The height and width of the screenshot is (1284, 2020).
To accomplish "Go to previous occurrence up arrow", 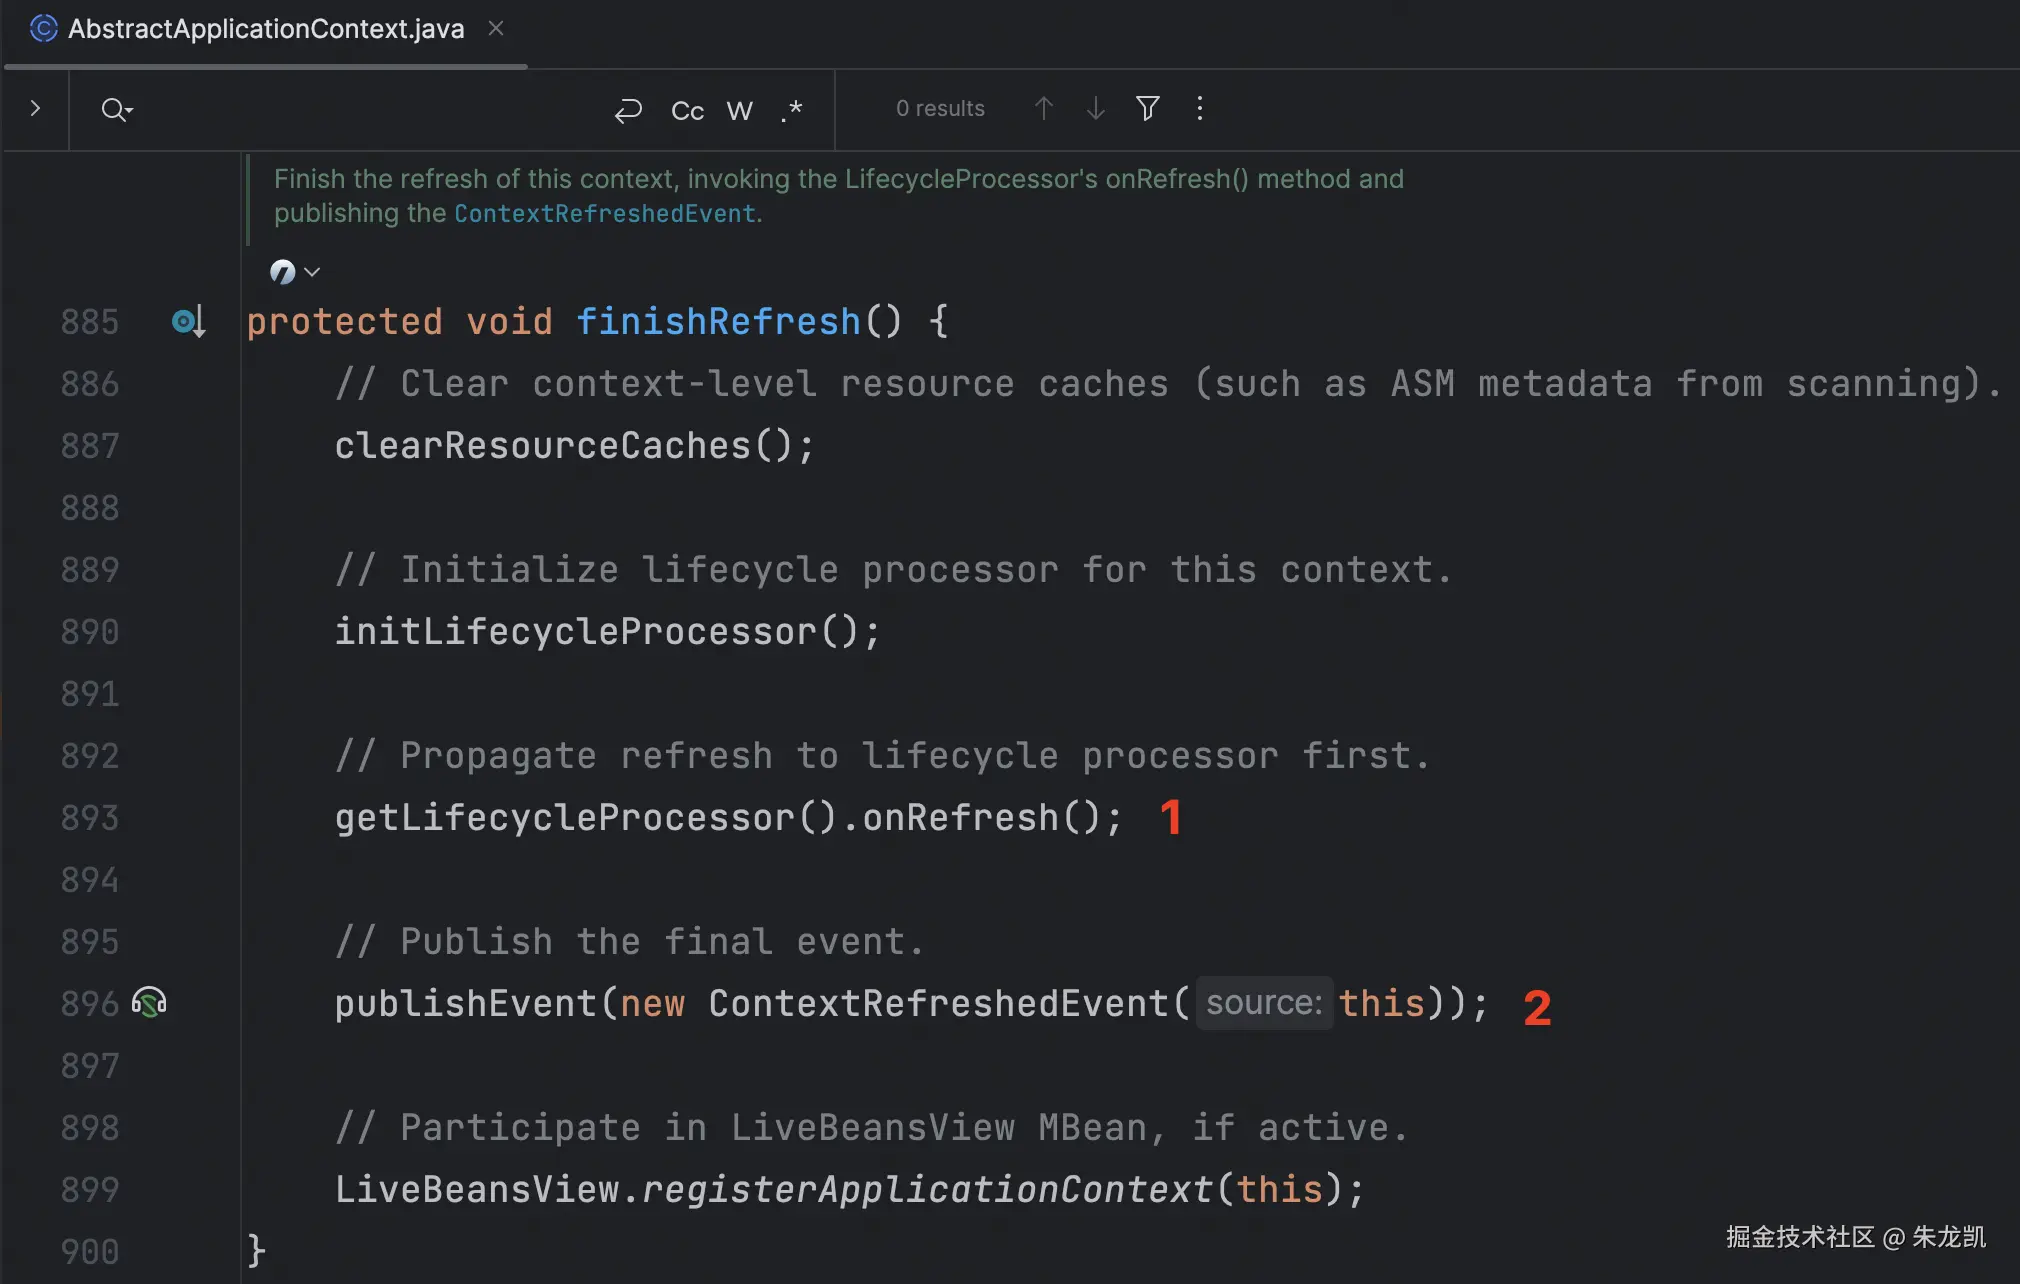I will click(x=1043, y=108).
